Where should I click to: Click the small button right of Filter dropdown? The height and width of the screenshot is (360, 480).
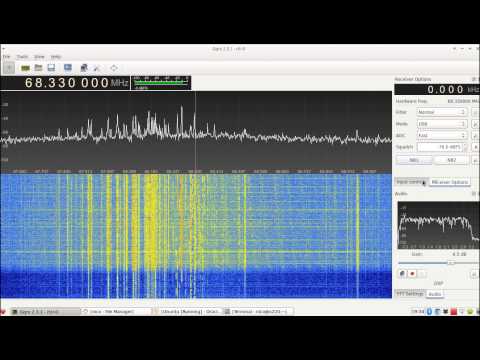pos(475,112)
